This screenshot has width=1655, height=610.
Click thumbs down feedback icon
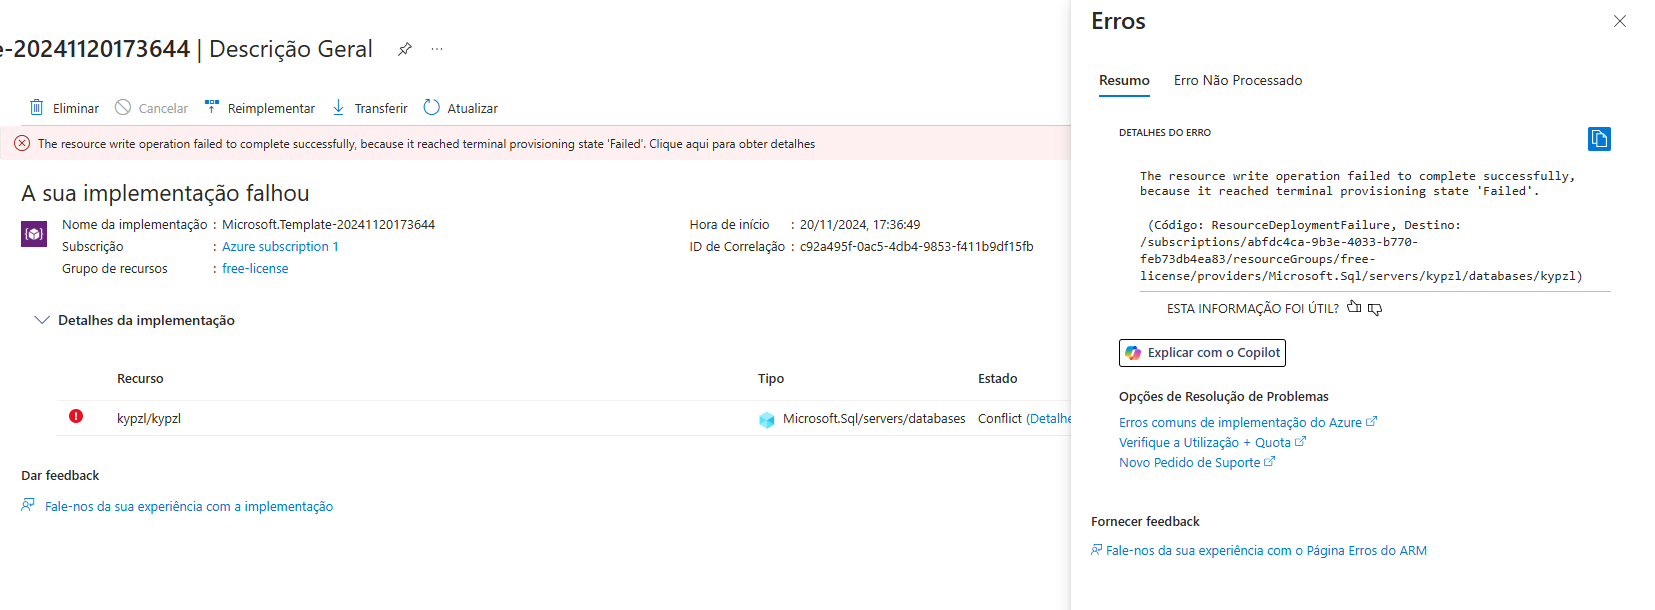[1375, 309]
